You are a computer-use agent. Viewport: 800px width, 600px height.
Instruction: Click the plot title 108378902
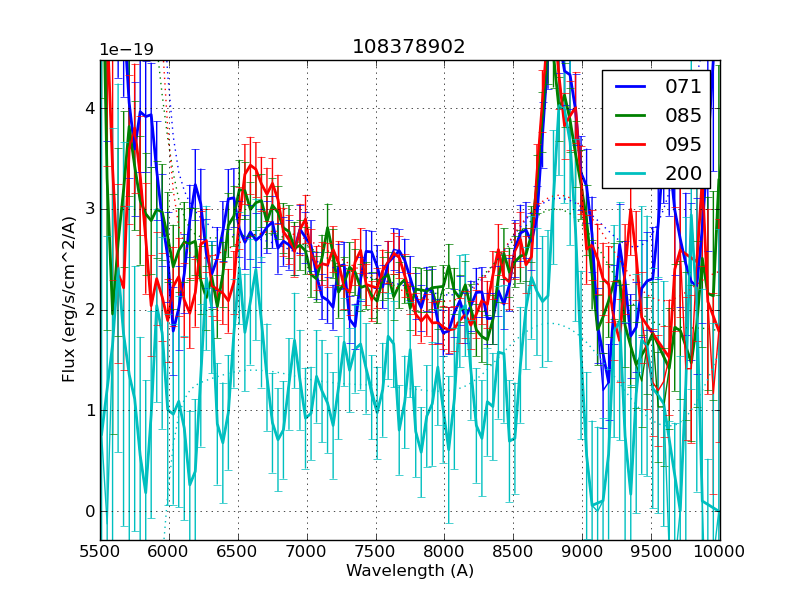409,47
